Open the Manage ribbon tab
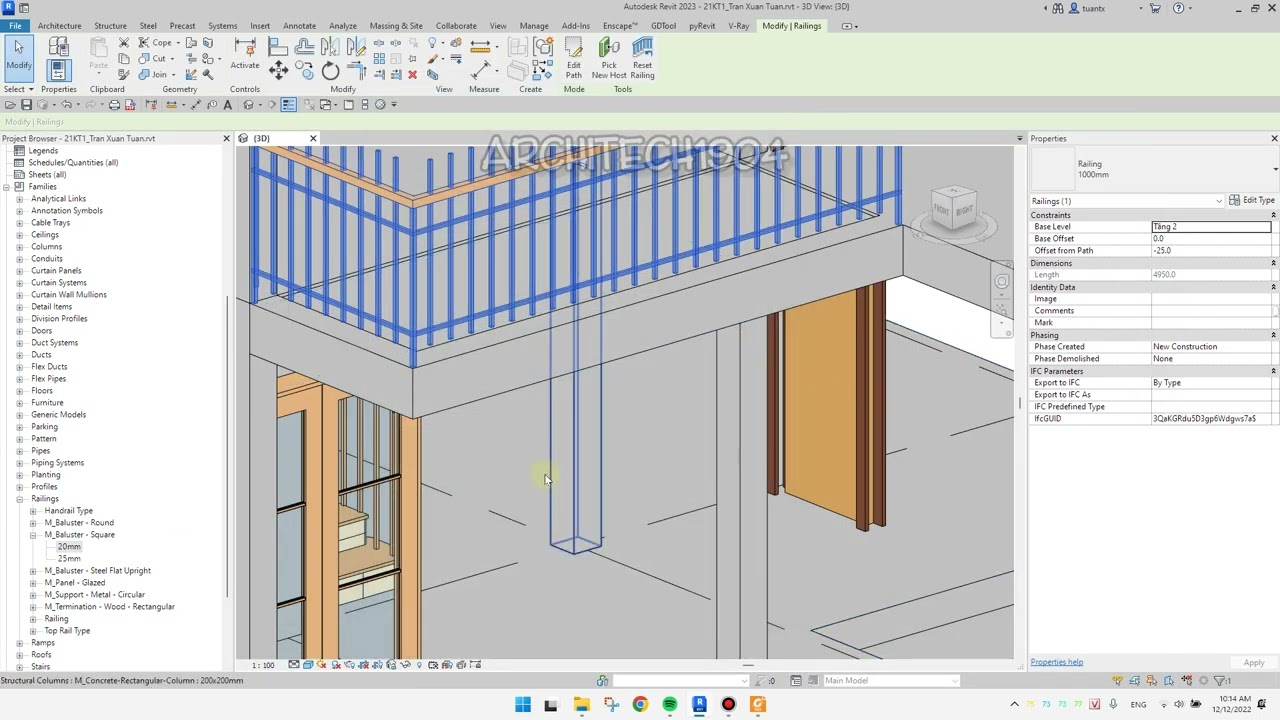1280x720 pixels. click(x=534, y=26)
